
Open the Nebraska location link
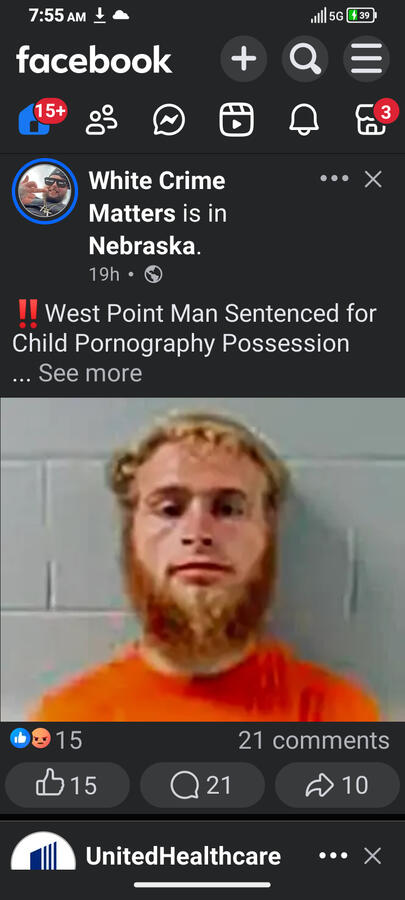coord(143,246)
